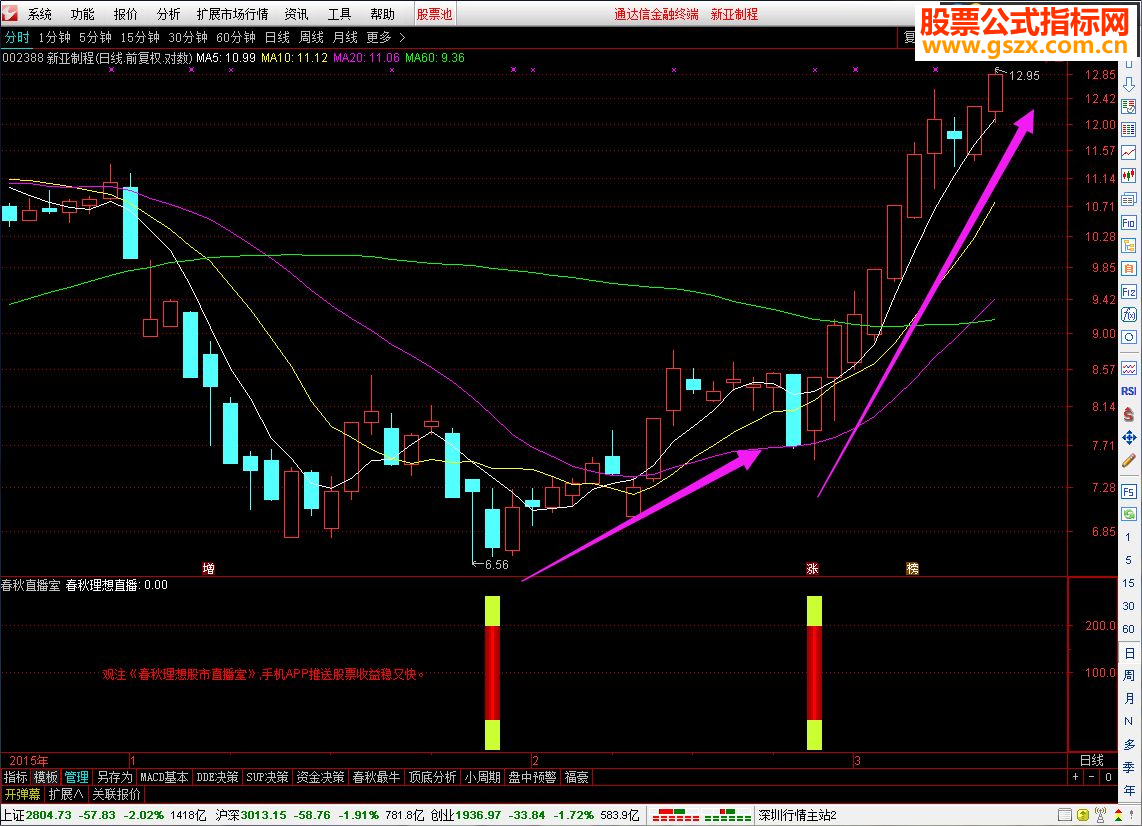Click the orange self-select stocks icon
Viewport: 1142px width, 826px height.
tap(1128, 269)
